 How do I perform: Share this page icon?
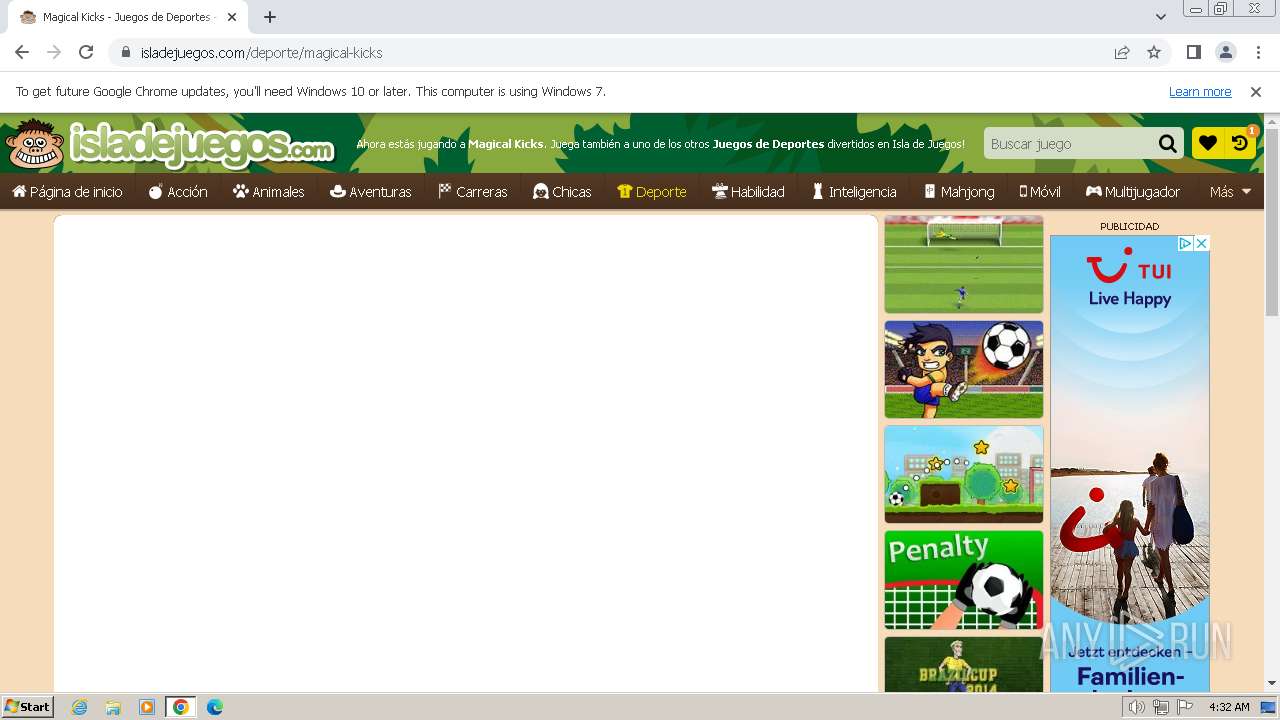click(x=1122, y=52)
